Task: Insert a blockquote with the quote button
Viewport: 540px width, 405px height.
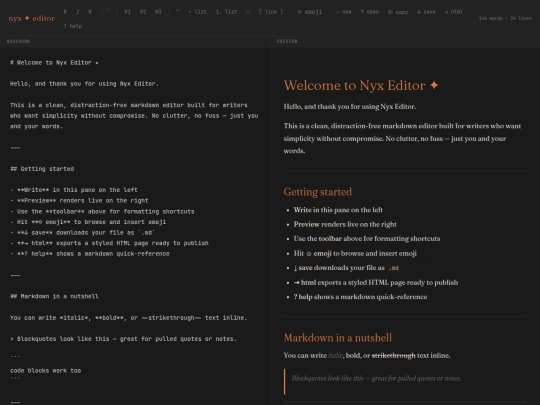Action: (178, 12)
